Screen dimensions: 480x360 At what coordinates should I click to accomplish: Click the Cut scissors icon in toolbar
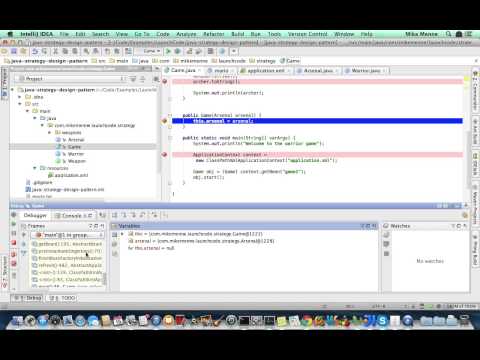[x=56, y=51]
